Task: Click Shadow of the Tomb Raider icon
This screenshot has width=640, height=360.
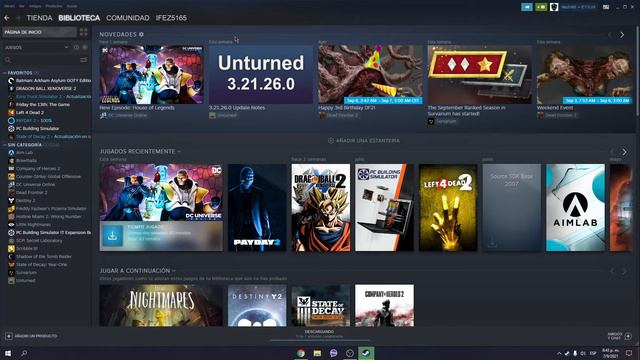Action: [x=11, y=256]
